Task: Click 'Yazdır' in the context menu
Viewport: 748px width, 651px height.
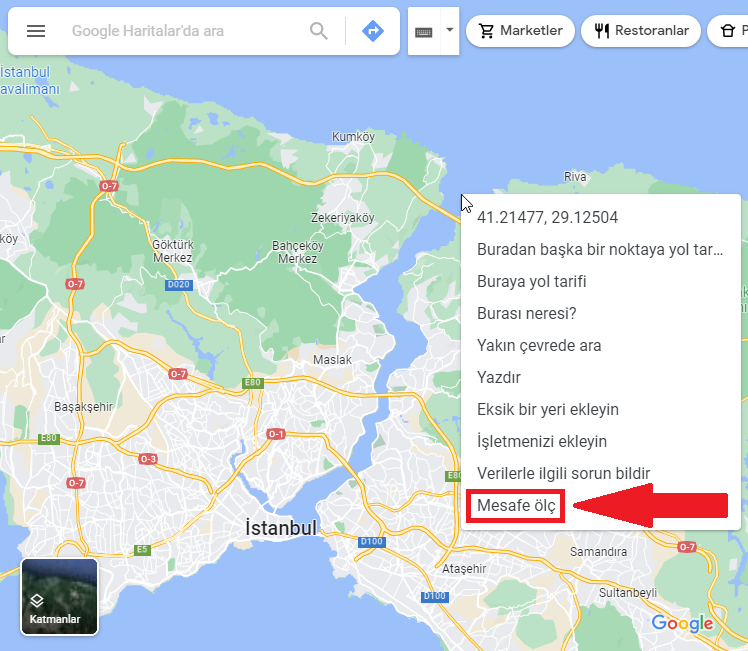Action: pos(600,377)
